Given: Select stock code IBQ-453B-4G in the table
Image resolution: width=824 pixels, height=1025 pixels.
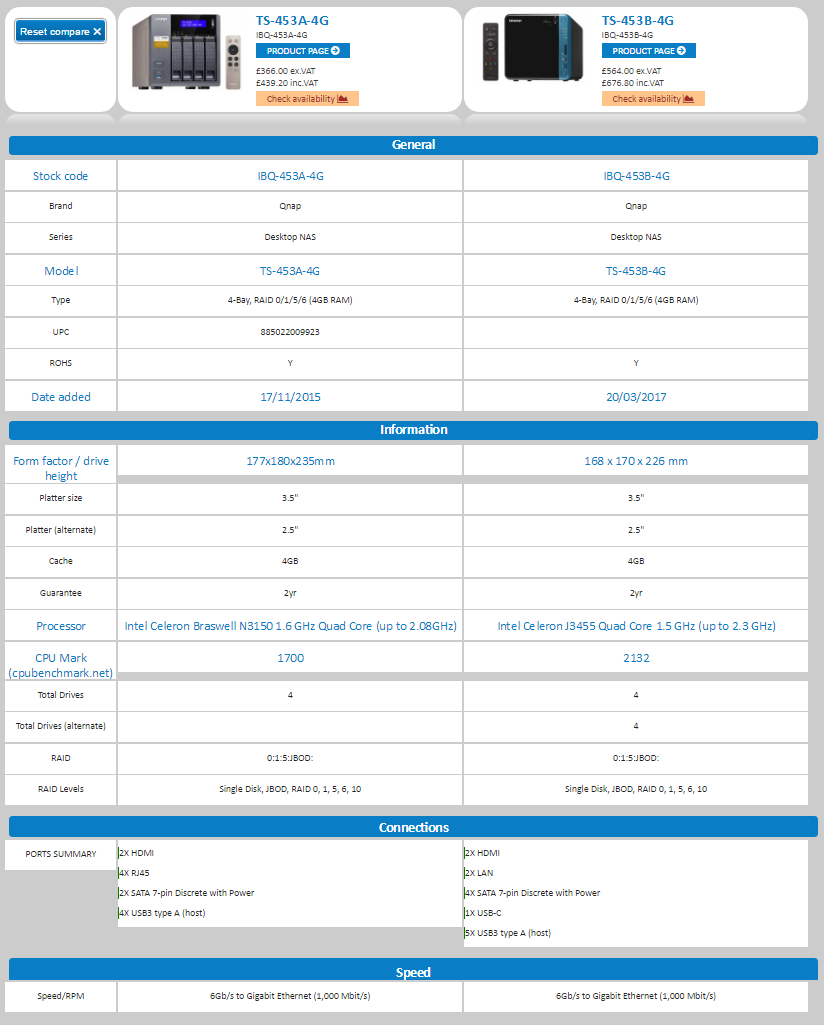Looking at the screenshot, I should [636, 176].
